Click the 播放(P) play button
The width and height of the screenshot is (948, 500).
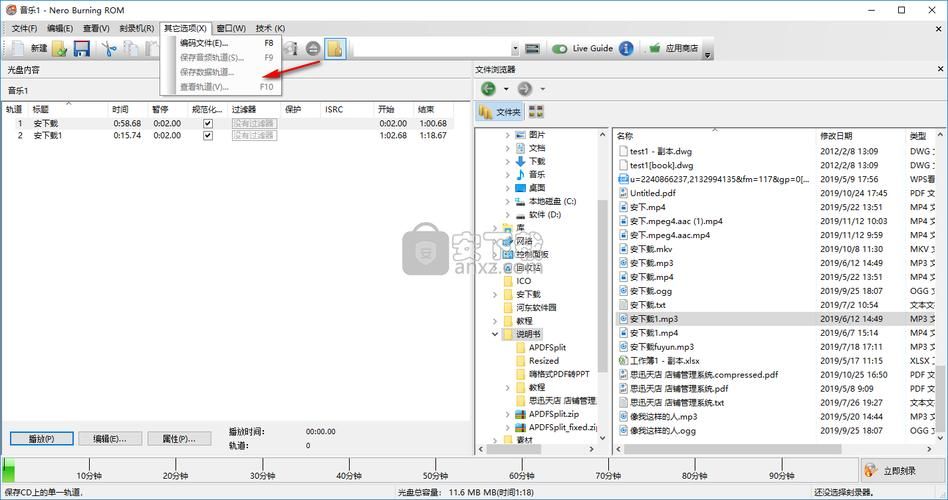click(x=42, y=438)
